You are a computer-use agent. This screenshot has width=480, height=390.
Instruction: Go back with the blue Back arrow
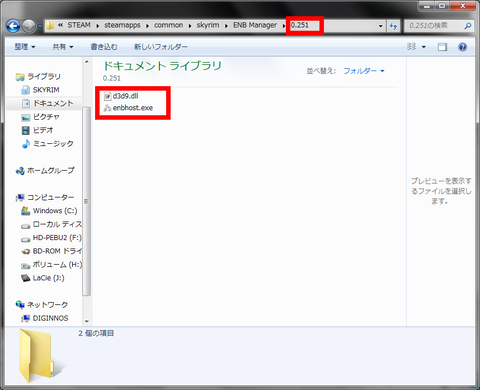[13, 26]
